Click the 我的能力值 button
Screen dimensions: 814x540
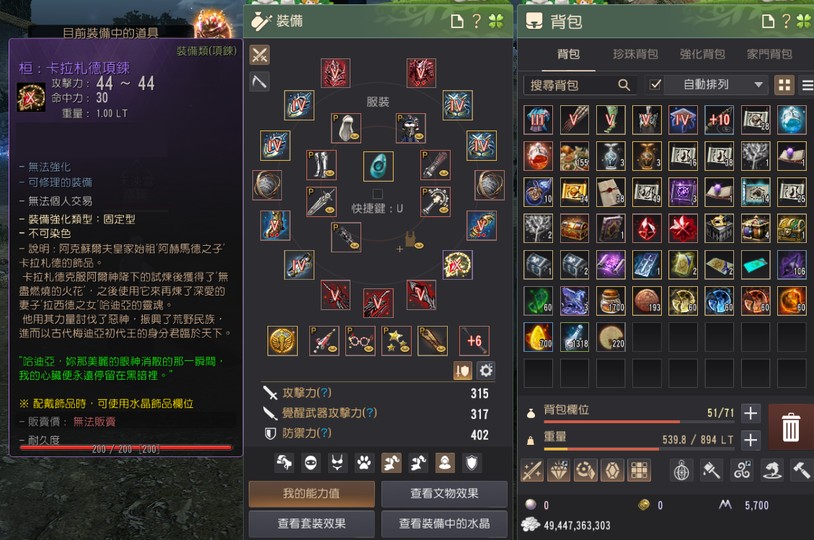311,493
